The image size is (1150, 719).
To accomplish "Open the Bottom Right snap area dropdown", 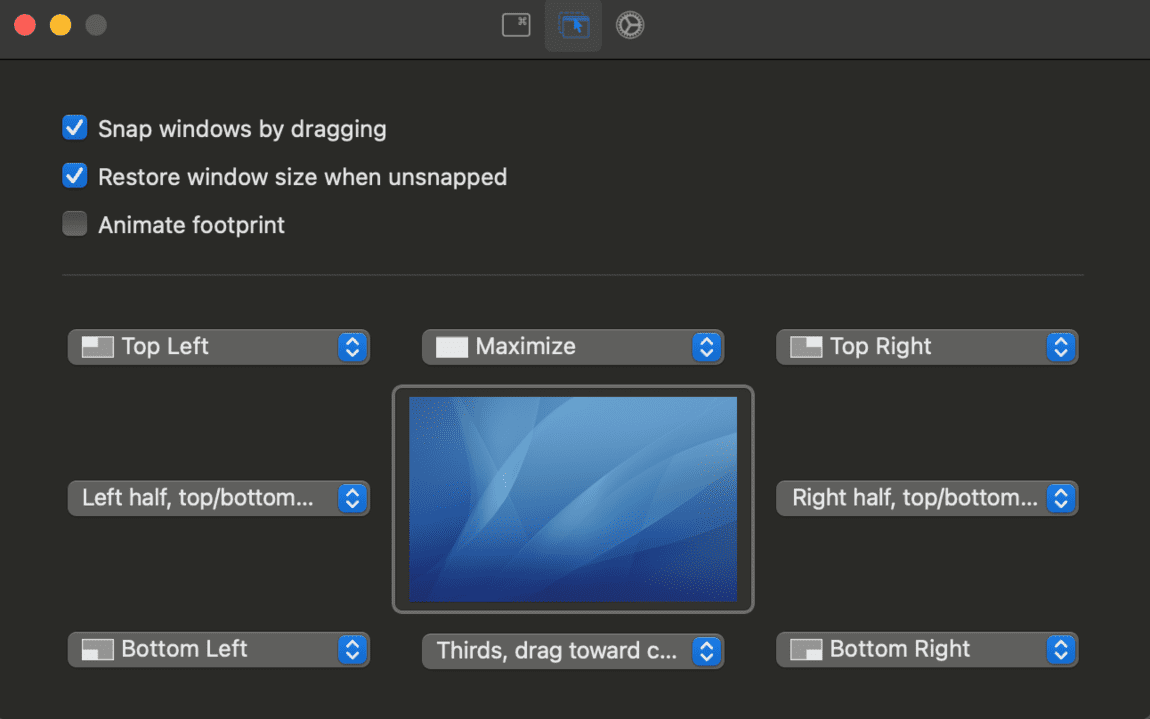I will (x=927, y=649).
